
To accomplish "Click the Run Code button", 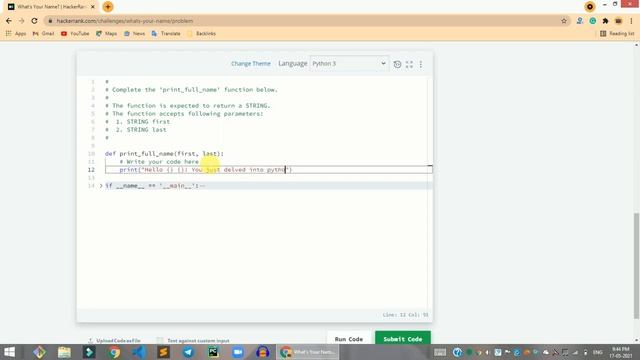I will 349,339.
